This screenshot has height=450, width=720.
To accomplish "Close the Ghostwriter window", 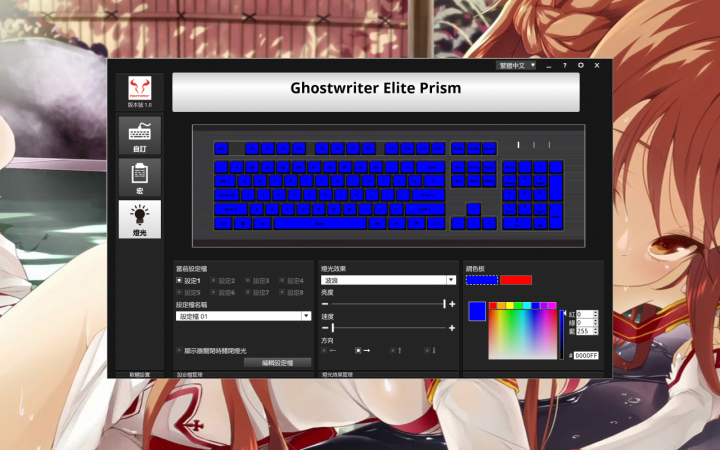I will pos(597,65).
